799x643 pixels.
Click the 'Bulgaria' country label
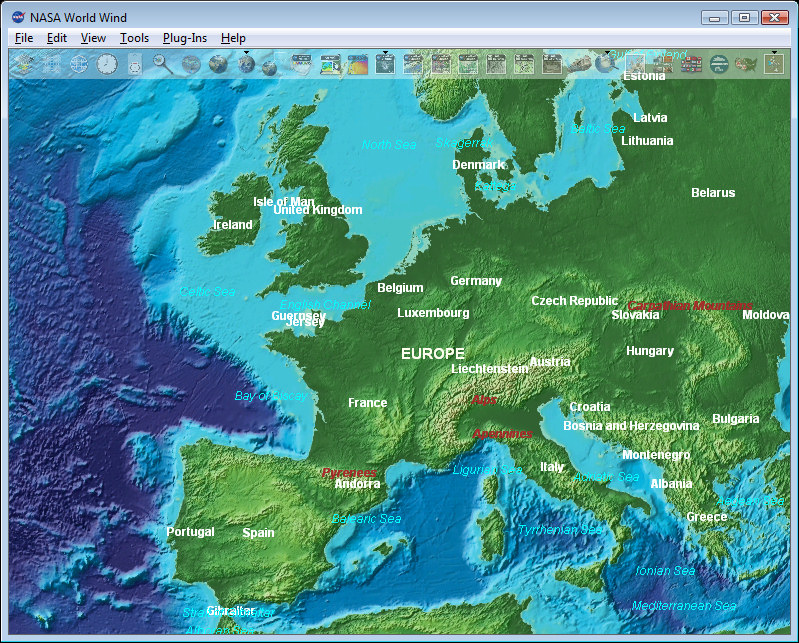(x=736, y=419)
